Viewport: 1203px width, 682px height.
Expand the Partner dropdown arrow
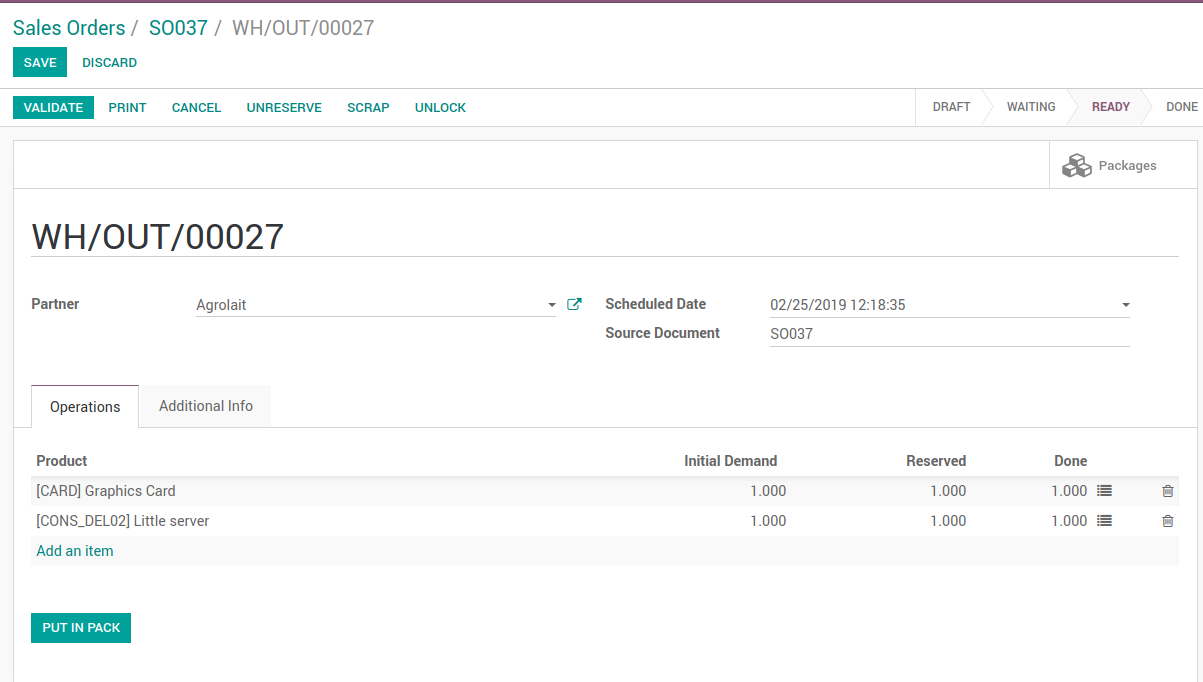coord(552,305)
